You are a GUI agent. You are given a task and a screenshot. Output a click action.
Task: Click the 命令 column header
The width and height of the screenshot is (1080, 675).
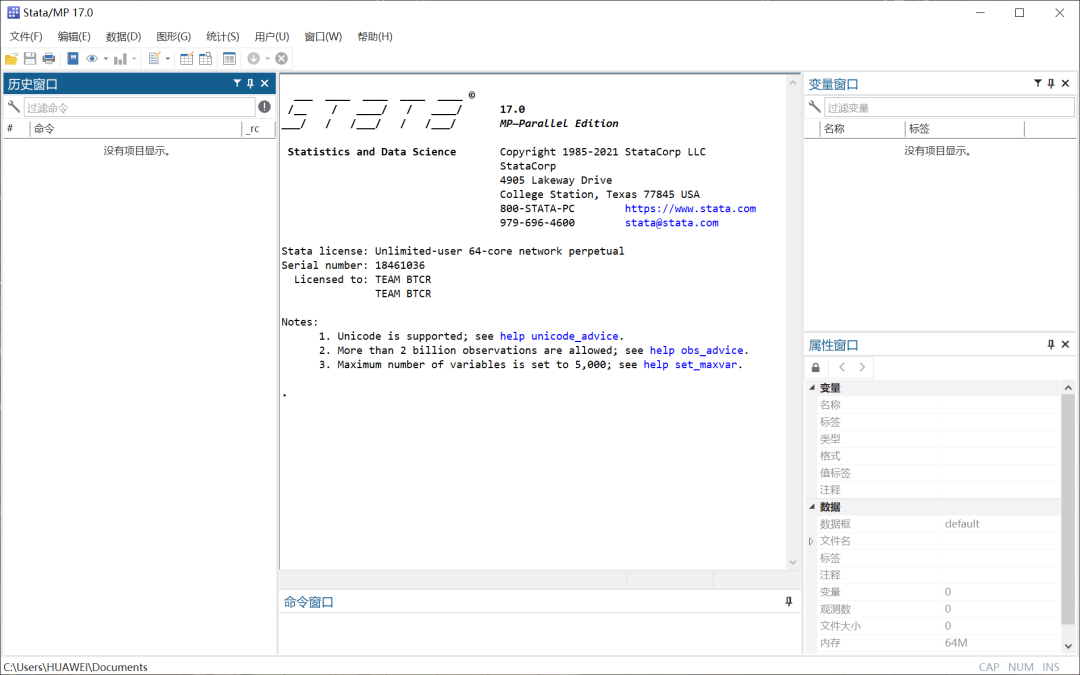point(136,129)
